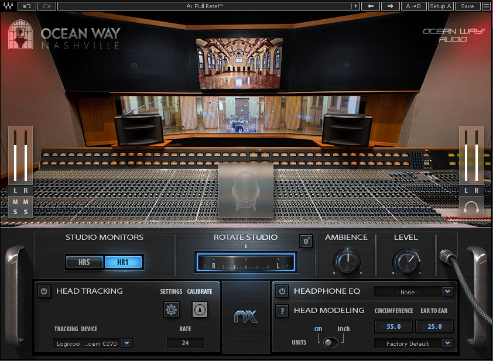The height and width of the screenshot is (361, 493).
Task: Open the Factory Default head preset dropdown
Action: click(414, 343)
